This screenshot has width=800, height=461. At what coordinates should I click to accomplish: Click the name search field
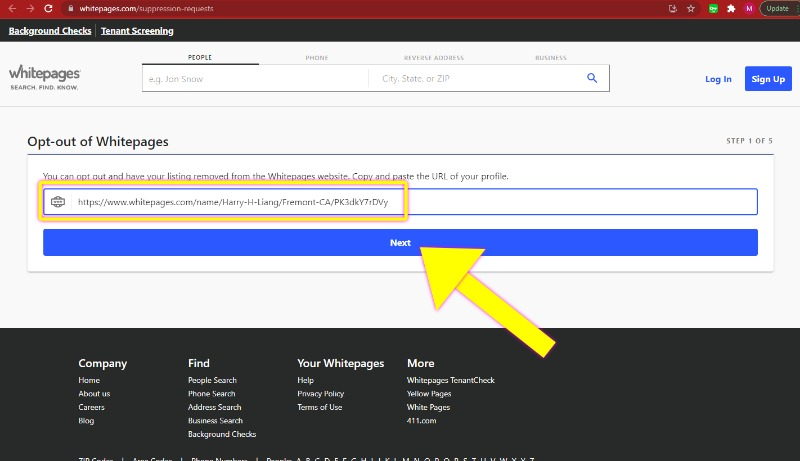pyautogui.click(x=255, y=79)
